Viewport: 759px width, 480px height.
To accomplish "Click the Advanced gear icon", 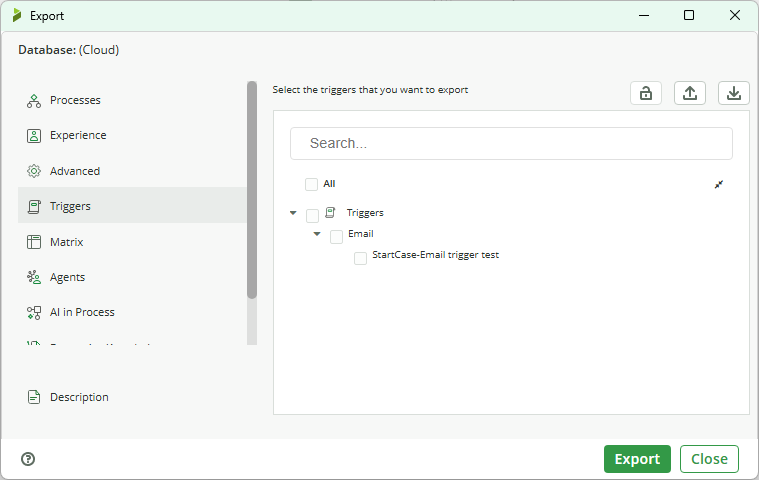I will (x=34, y=171).
